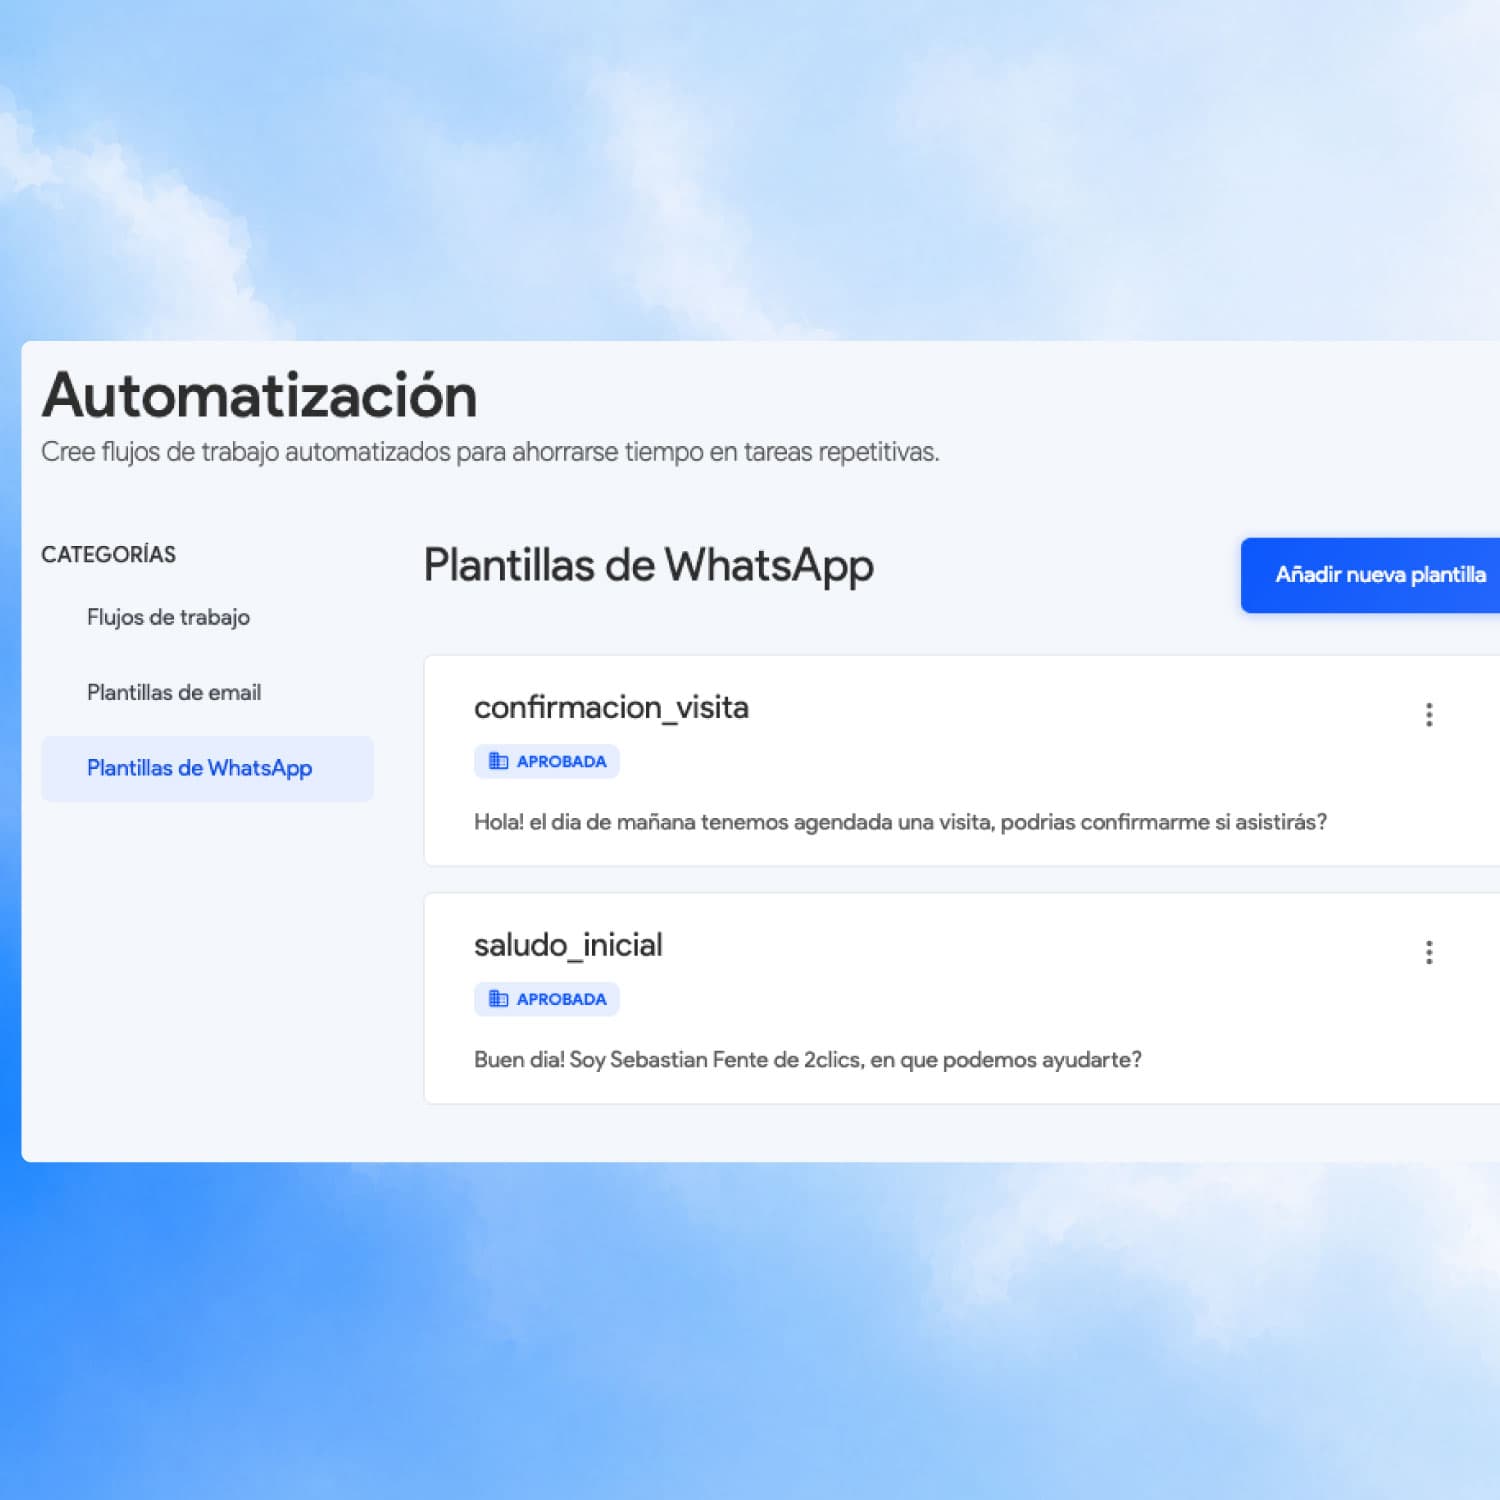Click the 'Cree flujos de trabajo' subtitle text
1500x1500 pixels.
(490, 452)
